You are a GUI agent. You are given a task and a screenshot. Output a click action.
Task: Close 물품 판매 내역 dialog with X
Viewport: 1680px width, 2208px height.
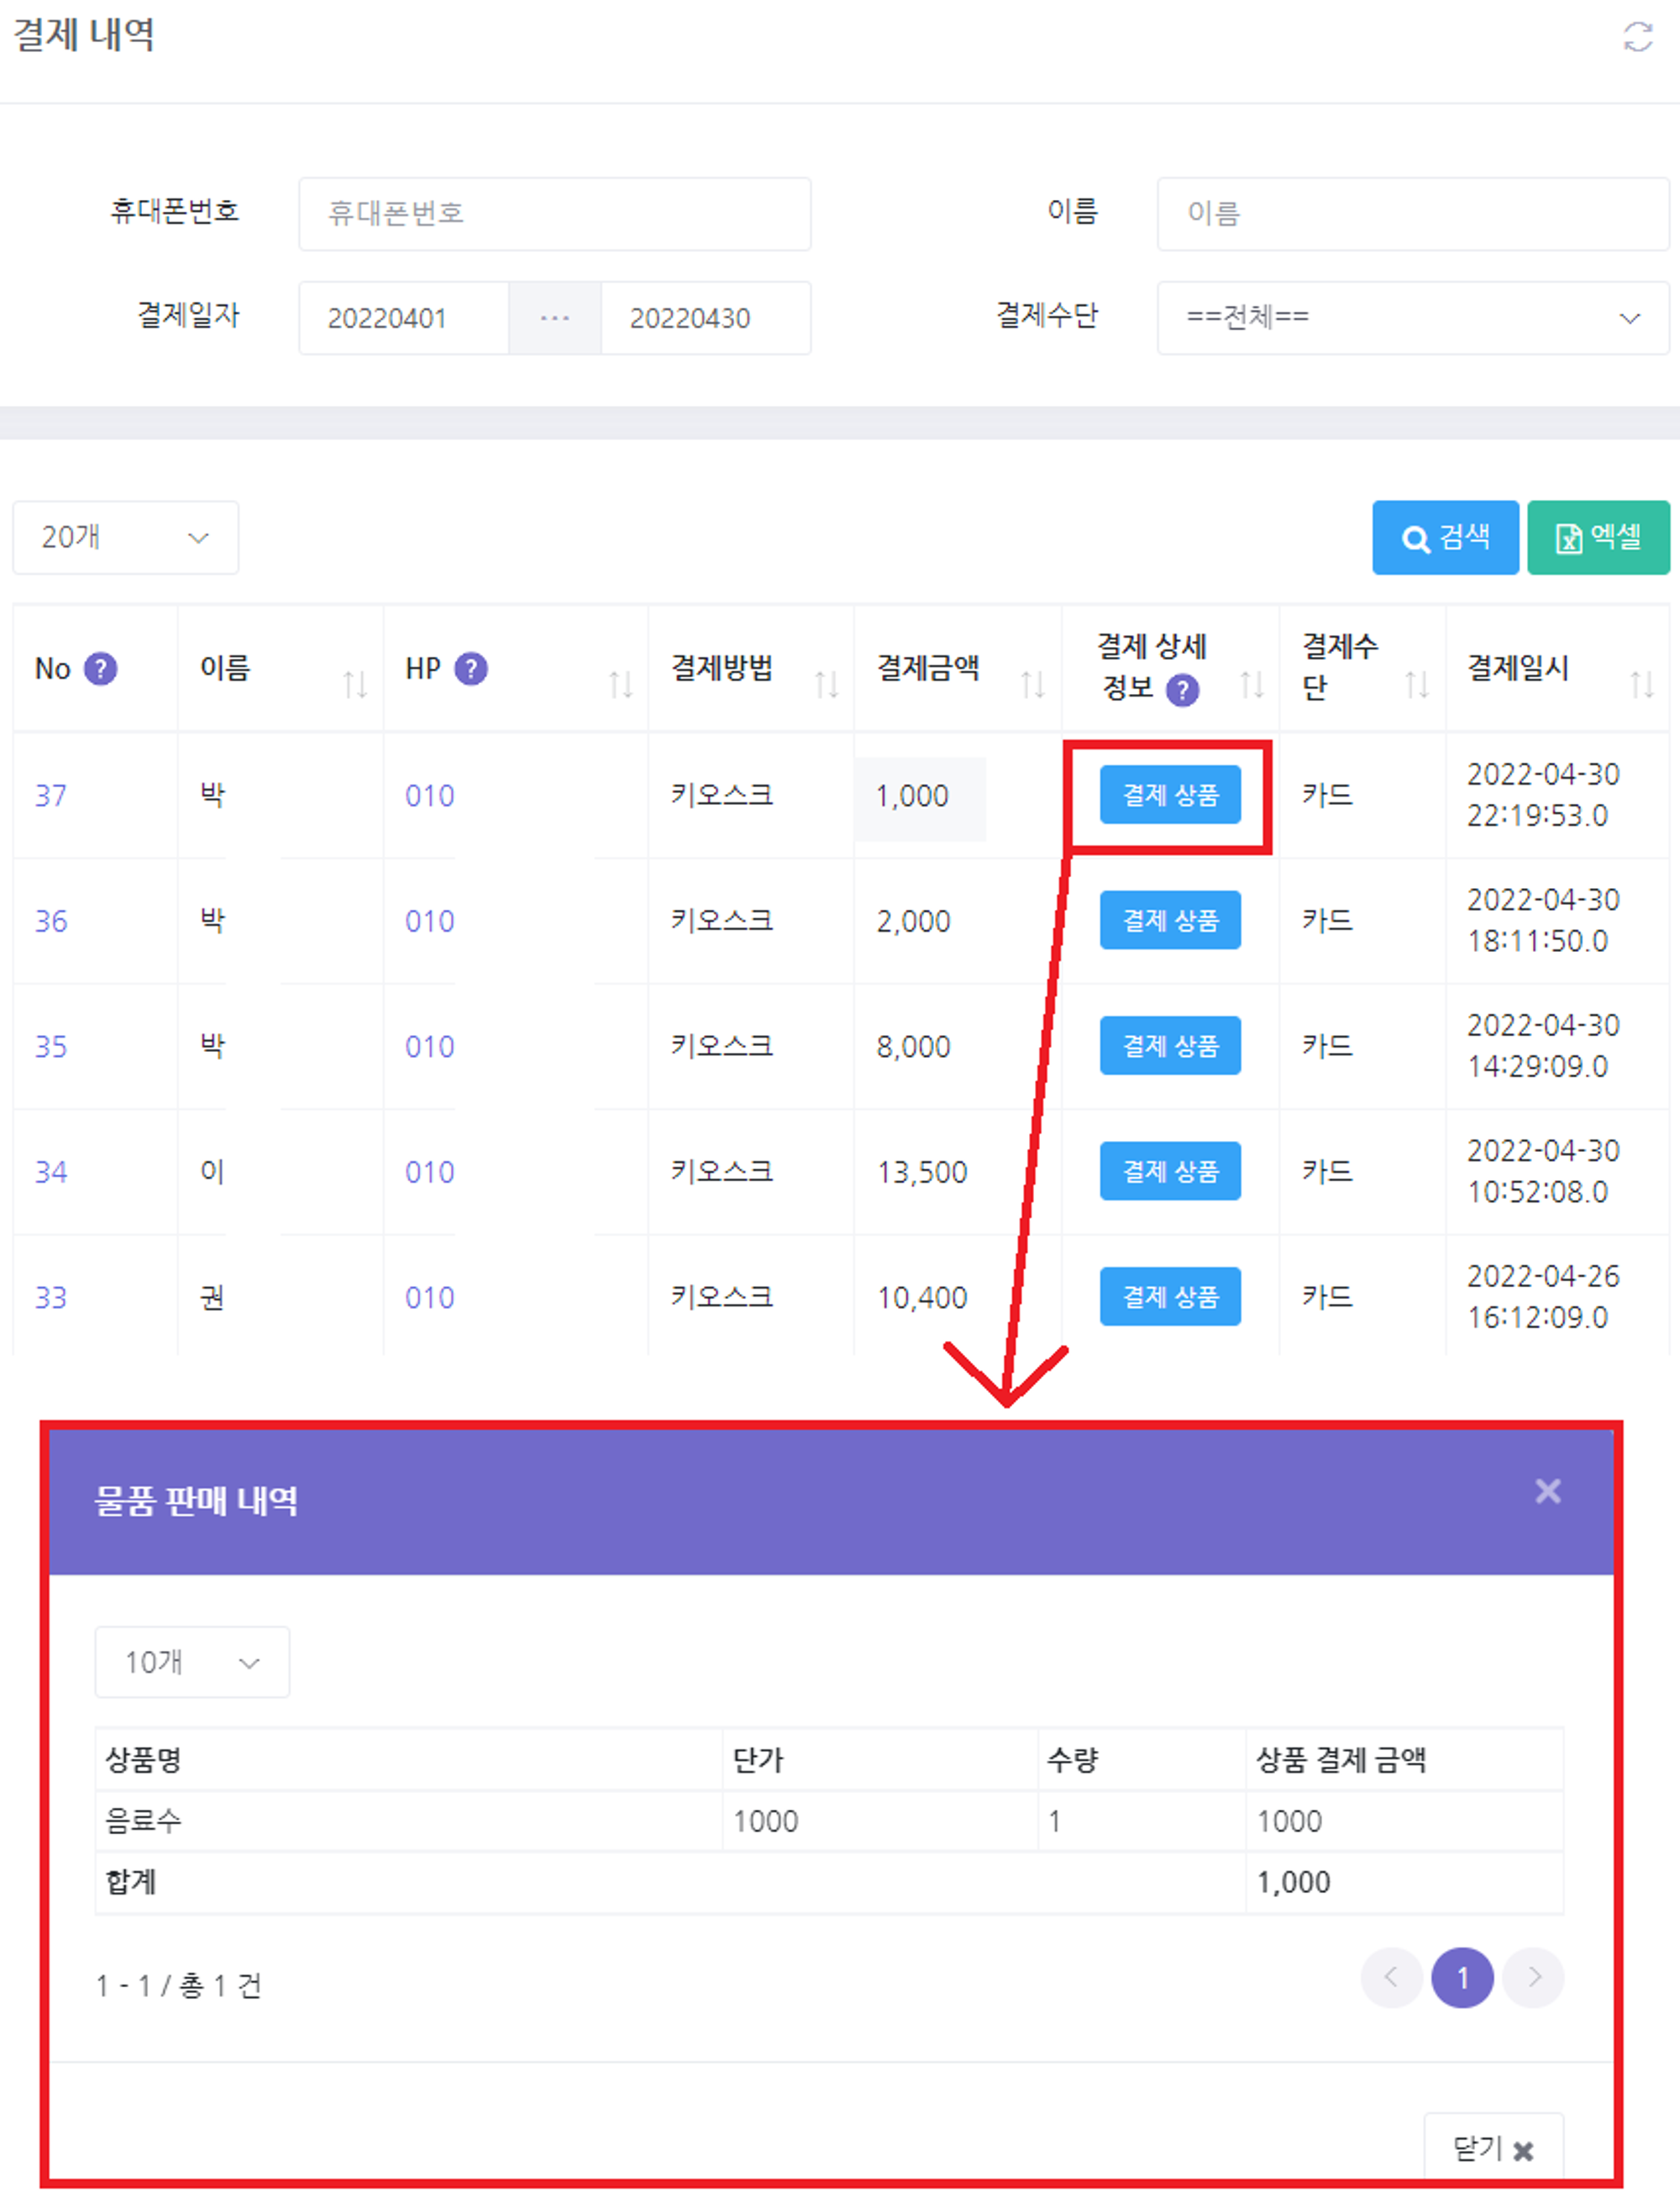(x=1547, y=1491)
